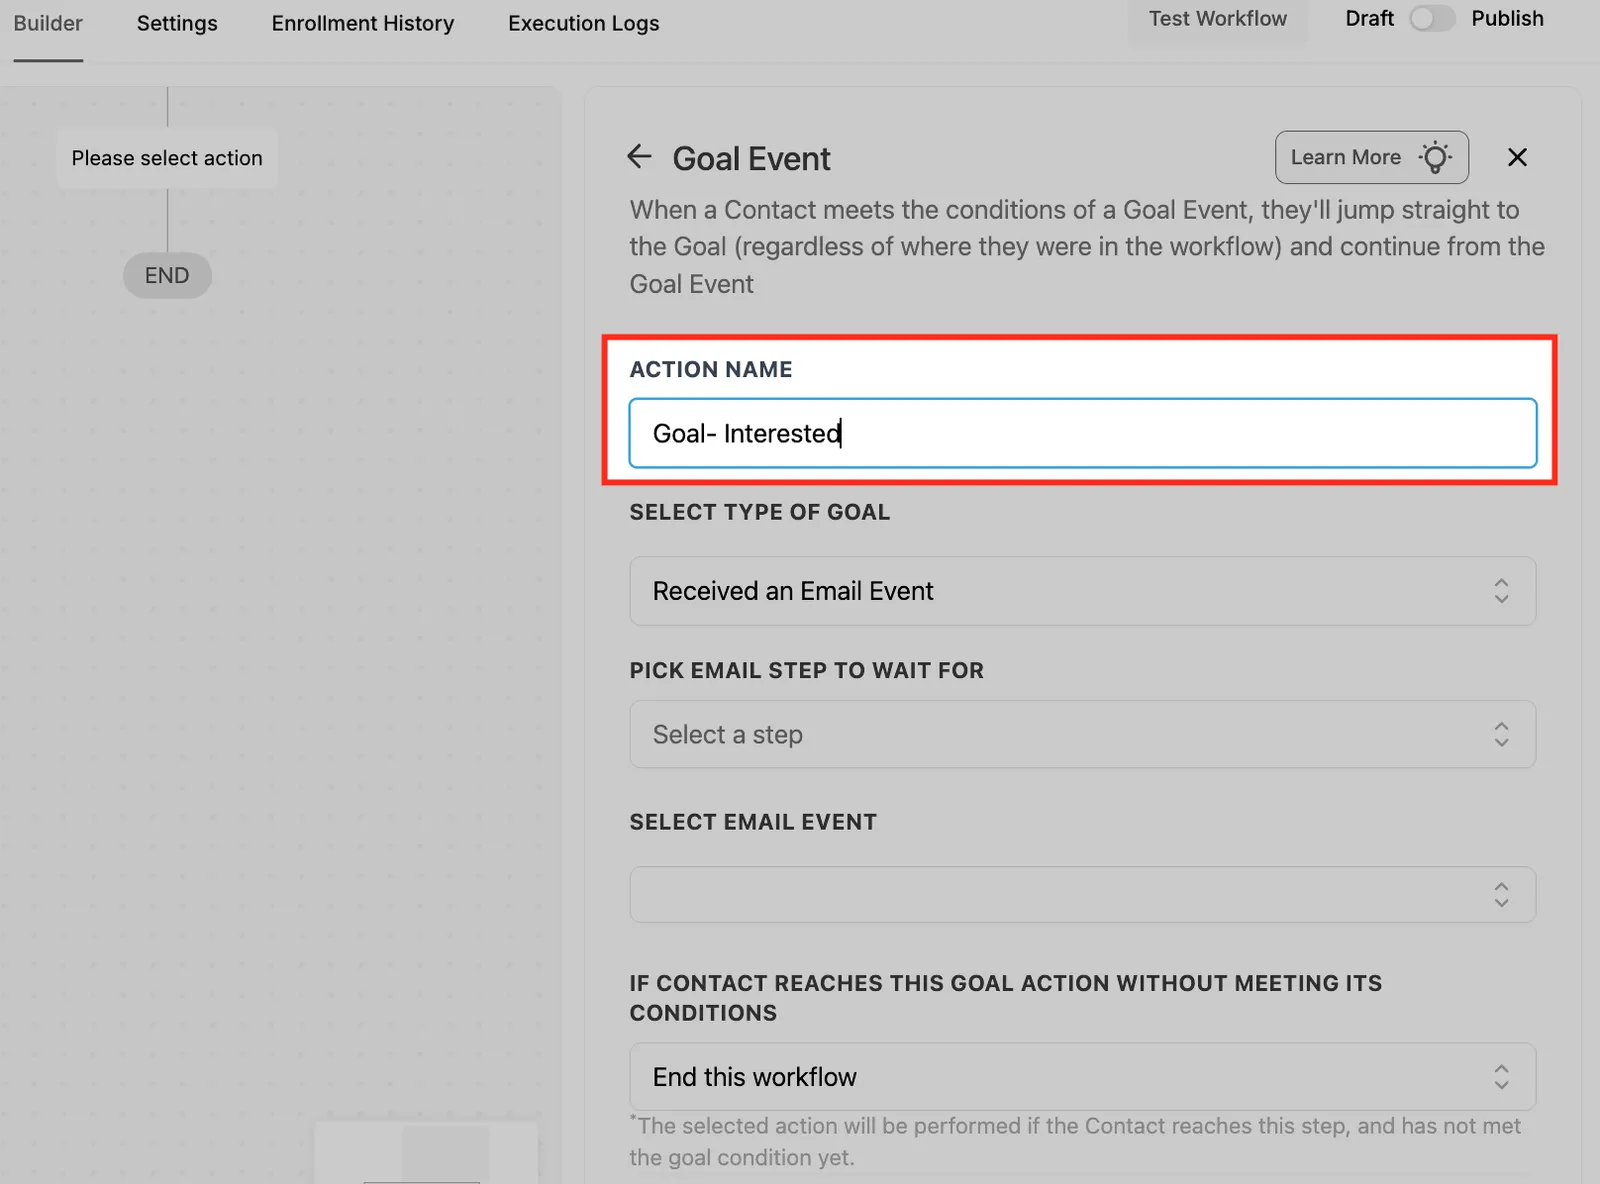
Task: Open the Enrollment History tab
Action: (x=363, y=23)
